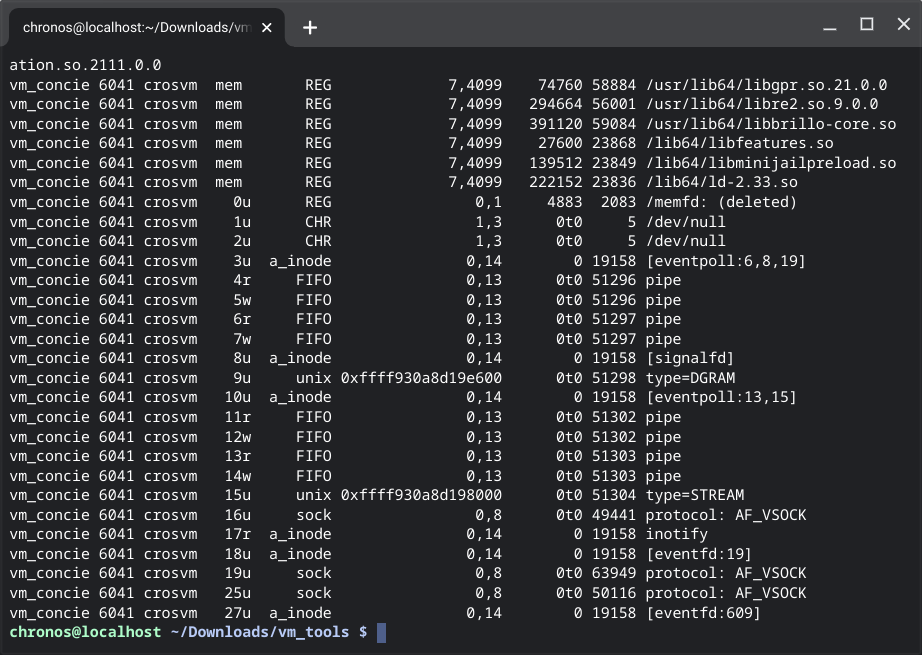Click the address 0xffff930a8d19e600
Screen dimensions: 922x655
coord(421,378)
